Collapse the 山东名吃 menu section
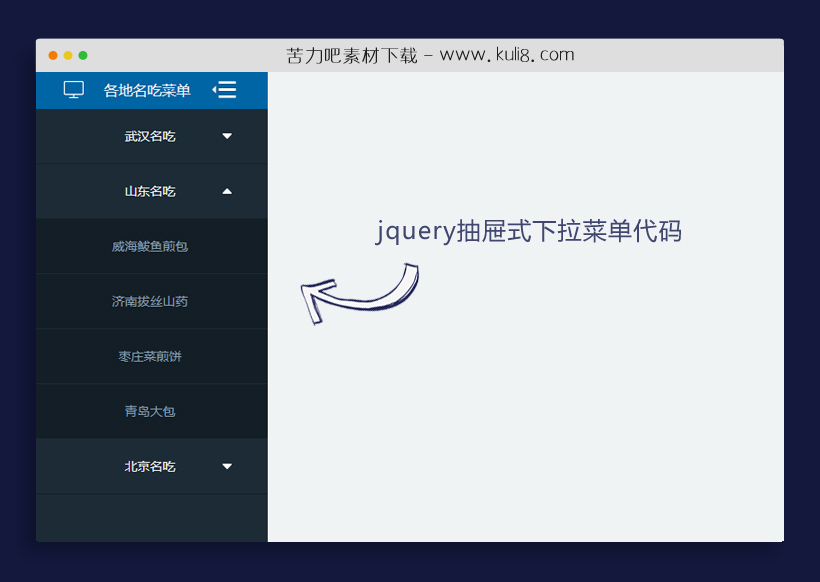The height and width of the screenshot is (582, 820). (152, 191)
